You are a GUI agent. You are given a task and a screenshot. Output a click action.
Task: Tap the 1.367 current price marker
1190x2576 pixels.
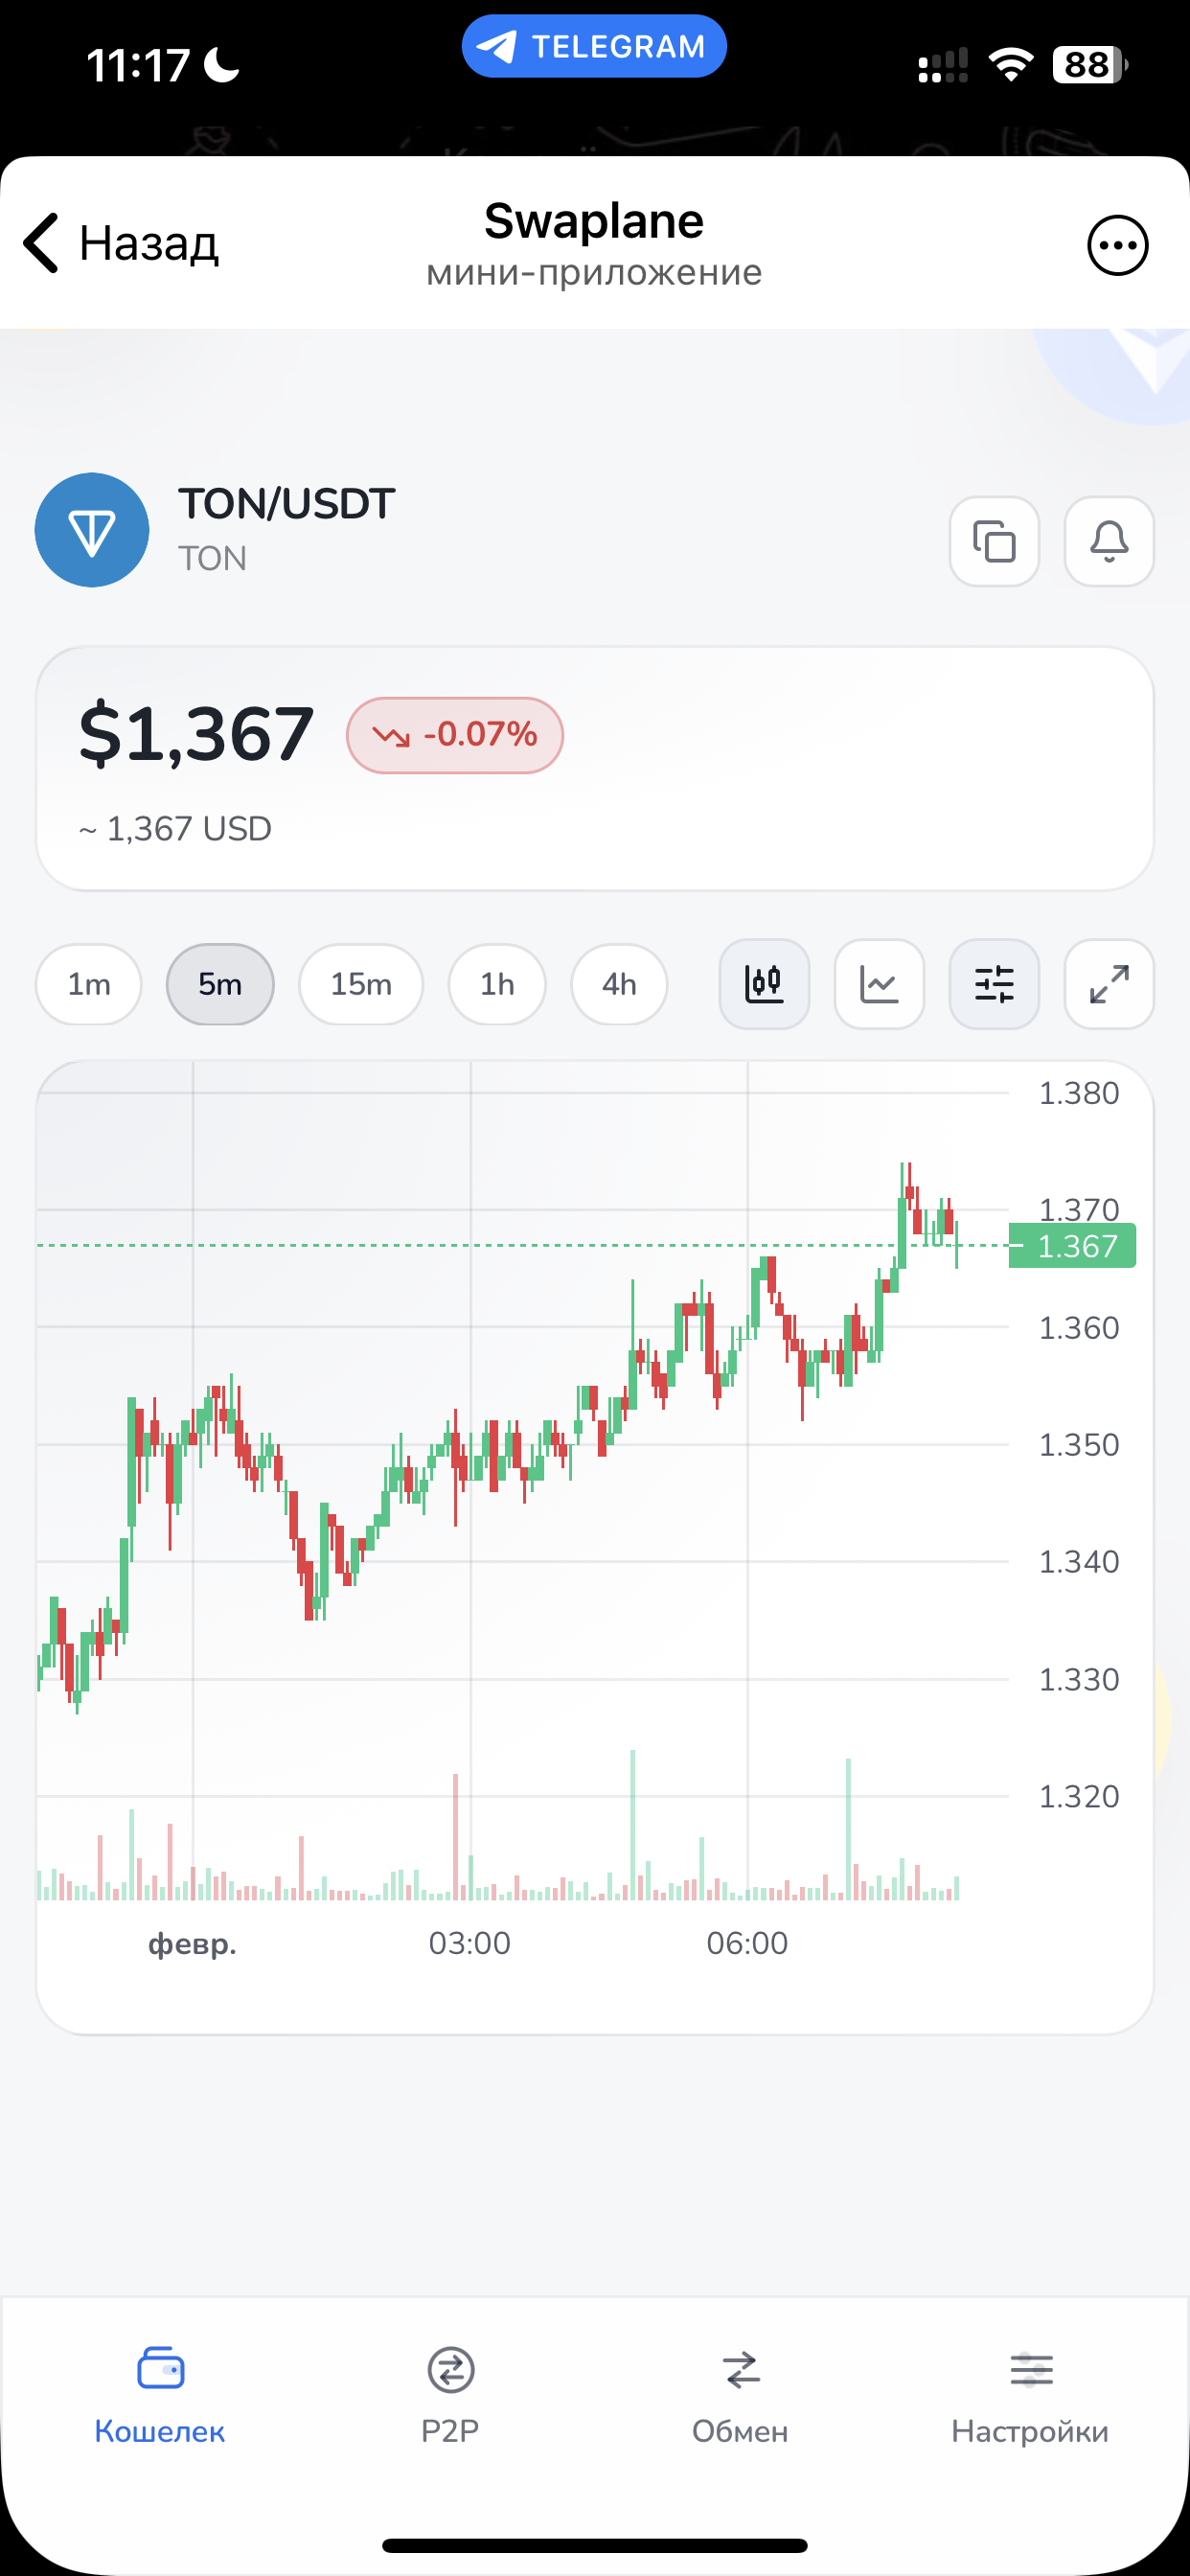click(1073, 1246)
